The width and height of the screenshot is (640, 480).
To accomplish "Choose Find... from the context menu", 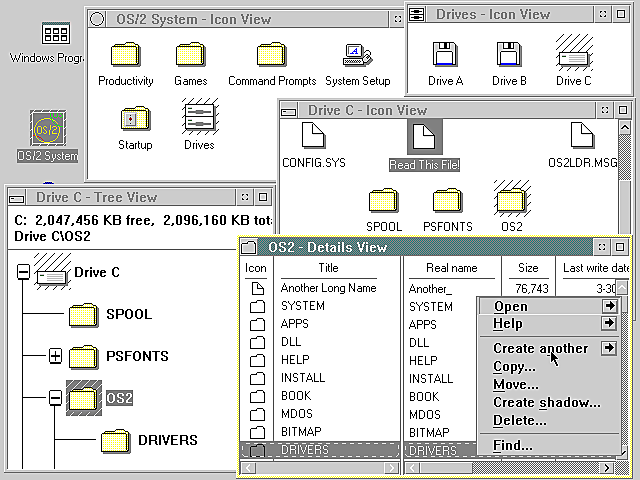I will (x=513, y=445).
